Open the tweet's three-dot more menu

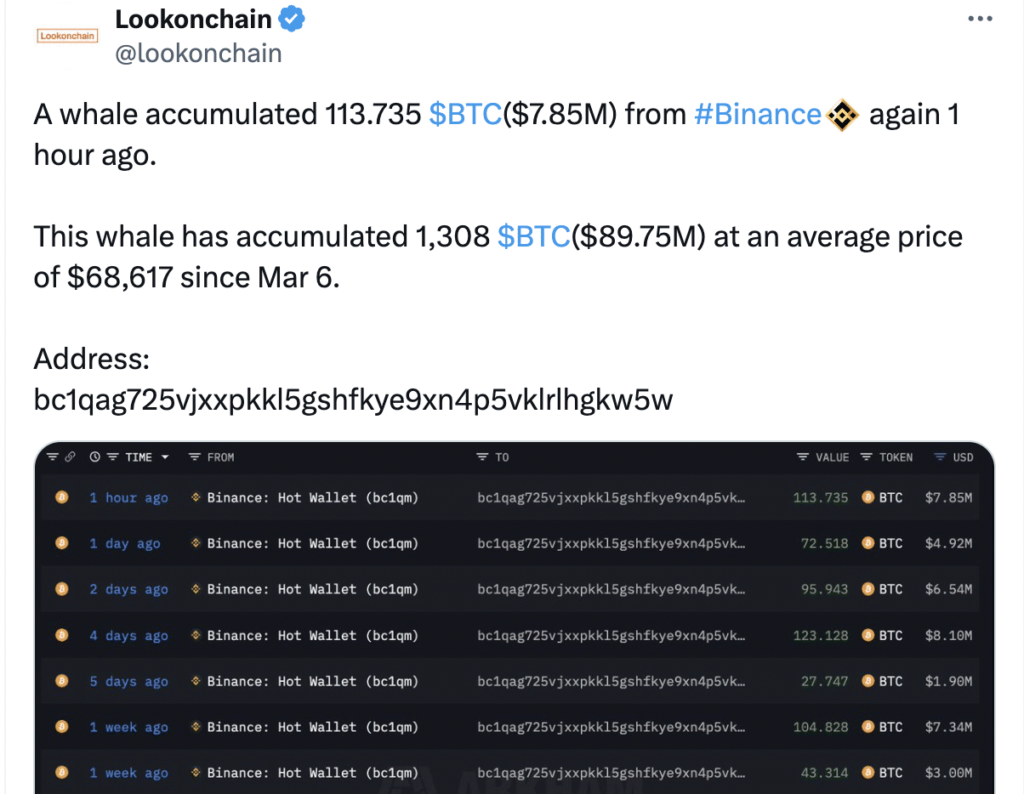coord(980,19)
